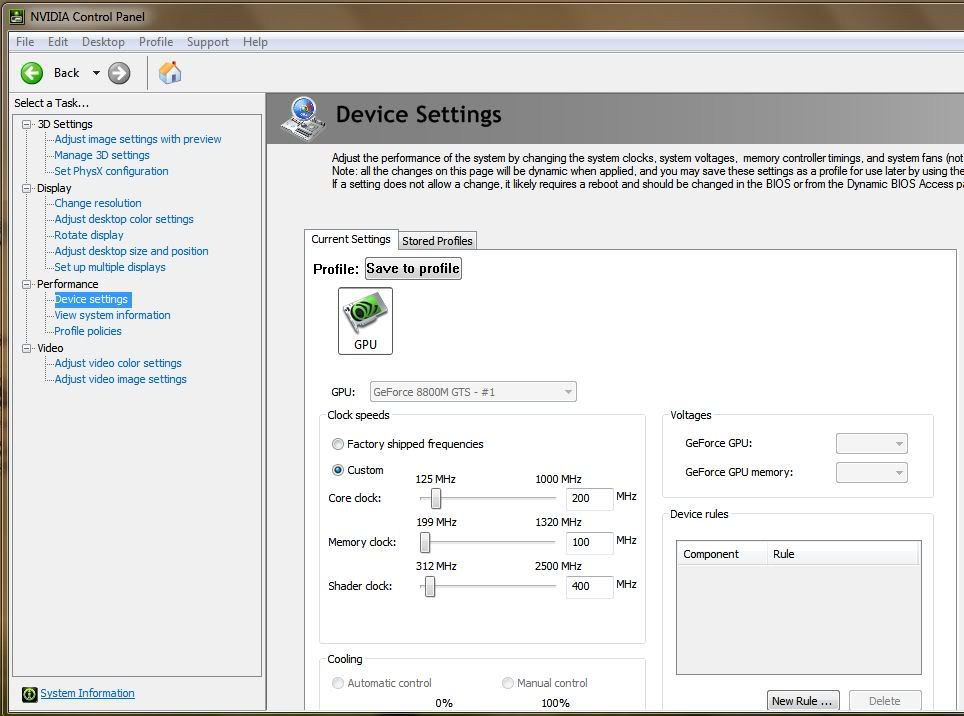Open the Back history dropdown arrow

point(96,73)
